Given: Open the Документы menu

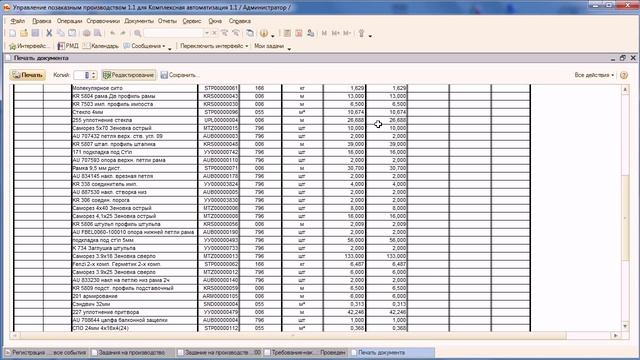Looking at the screenshot, I should (x=139, y=21).
